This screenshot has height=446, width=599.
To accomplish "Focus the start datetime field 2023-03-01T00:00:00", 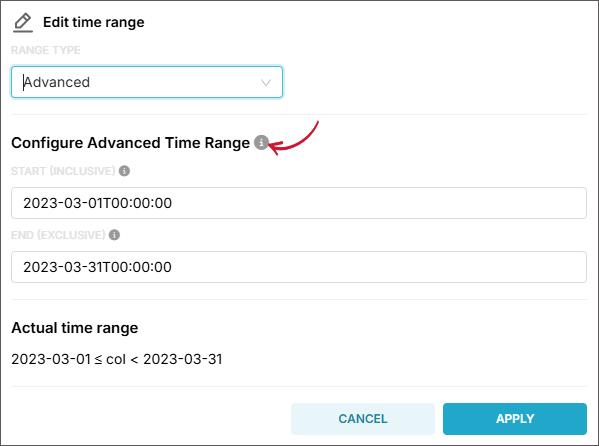I will [299, 203].
